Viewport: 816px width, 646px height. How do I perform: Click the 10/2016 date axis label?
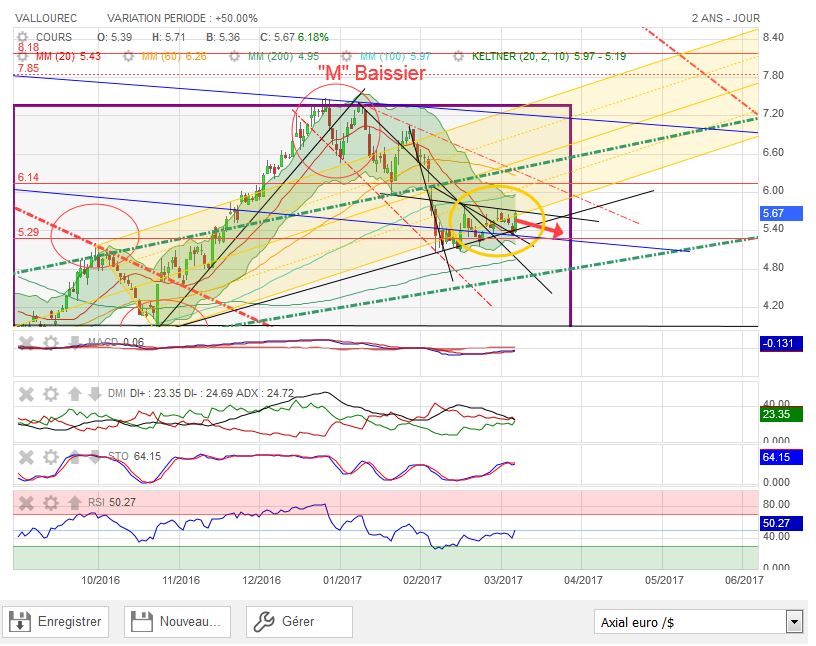pyautogui.click(x=100, y=580)
